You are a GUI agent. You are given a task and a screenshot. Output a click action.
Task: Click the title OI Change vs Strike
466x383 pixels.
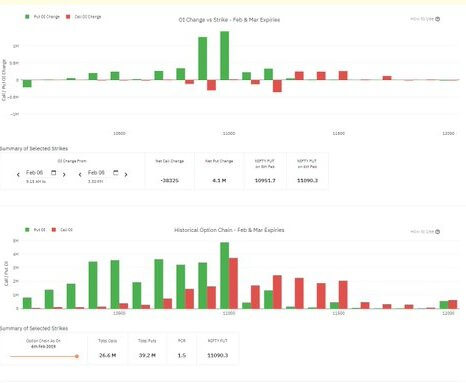[229, 20]
